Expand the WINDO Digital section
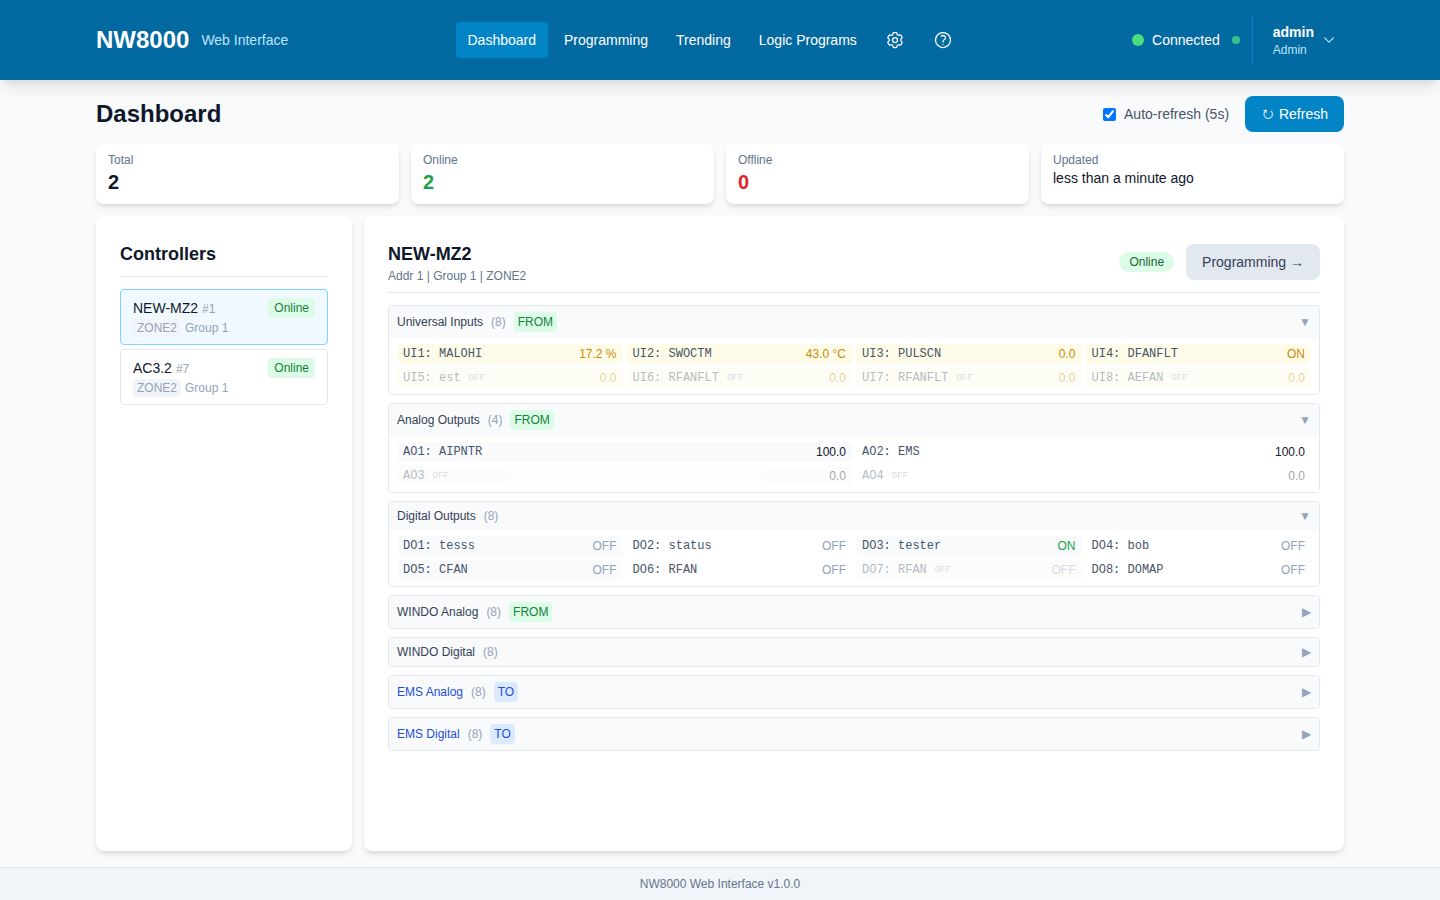1440x900 pixels. pos(853,652)
